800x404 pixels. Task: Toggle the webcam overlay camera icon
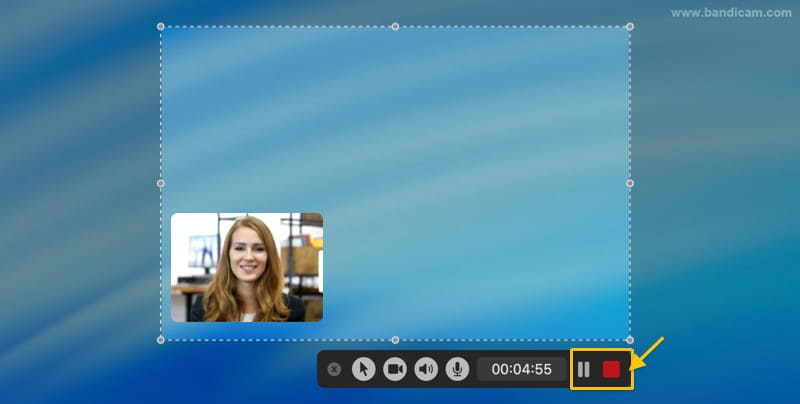point(395,369)
